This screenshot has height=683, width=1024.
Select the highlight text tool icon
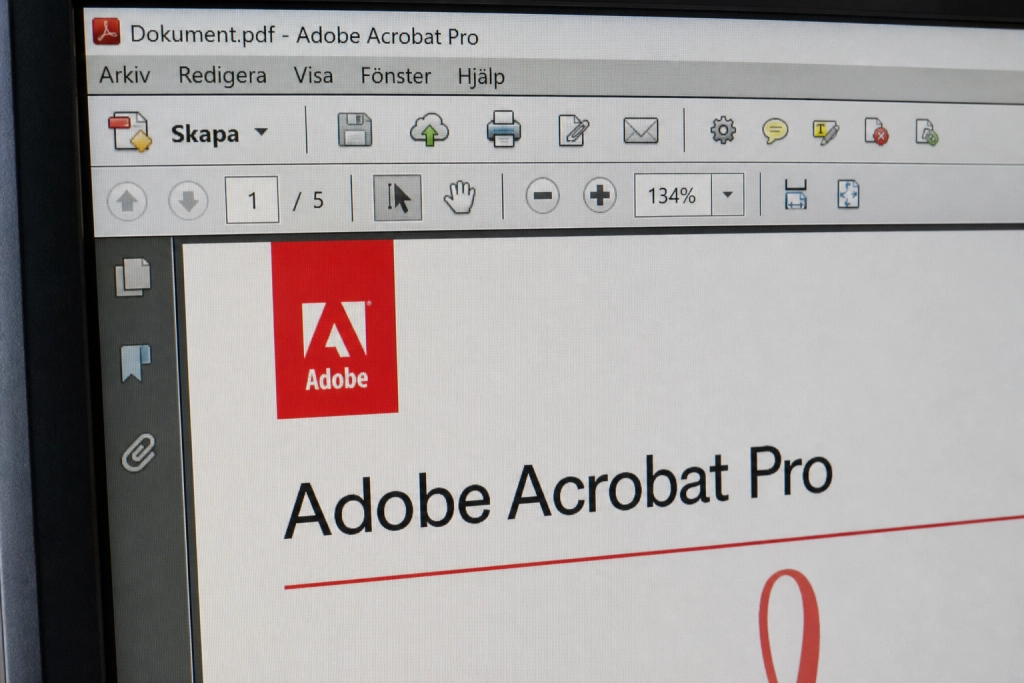[825, 132]
